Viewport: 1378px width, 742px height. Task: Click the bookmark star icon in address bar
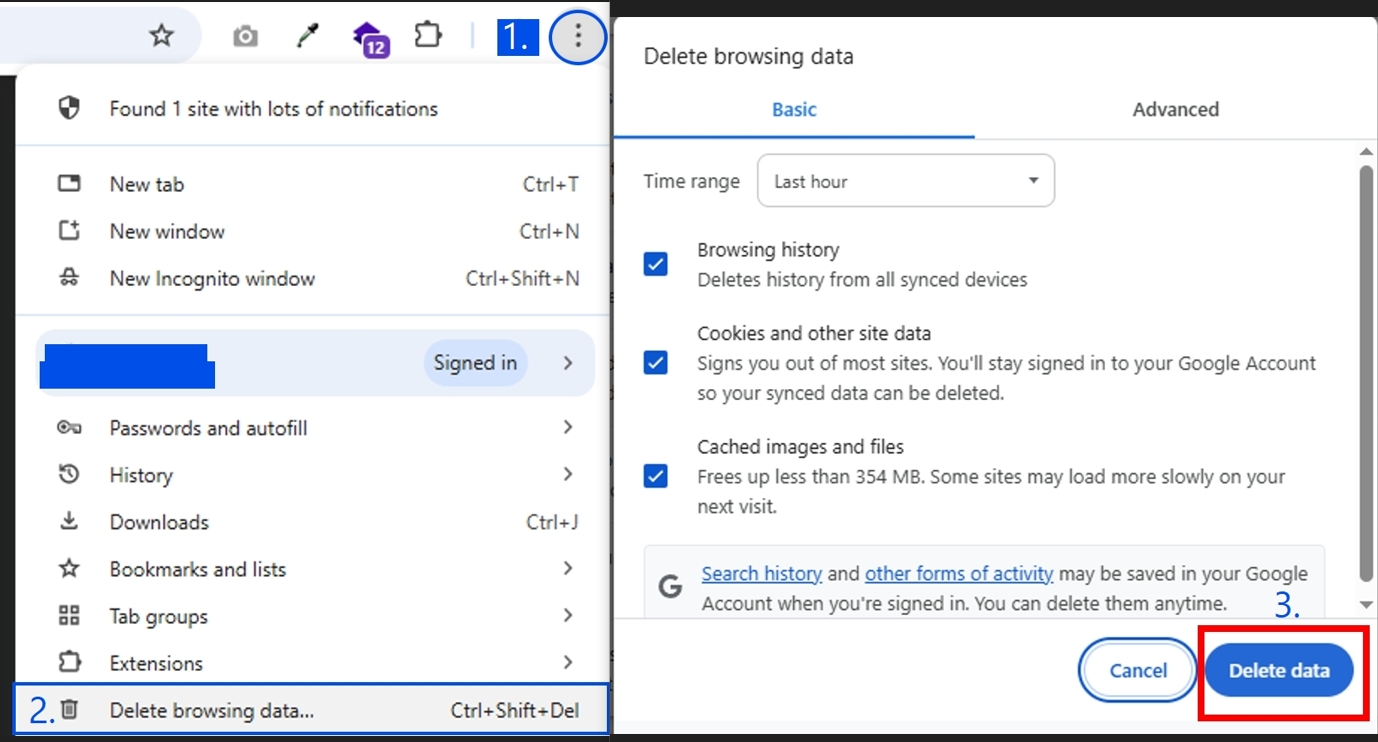[x=161, y=37]
